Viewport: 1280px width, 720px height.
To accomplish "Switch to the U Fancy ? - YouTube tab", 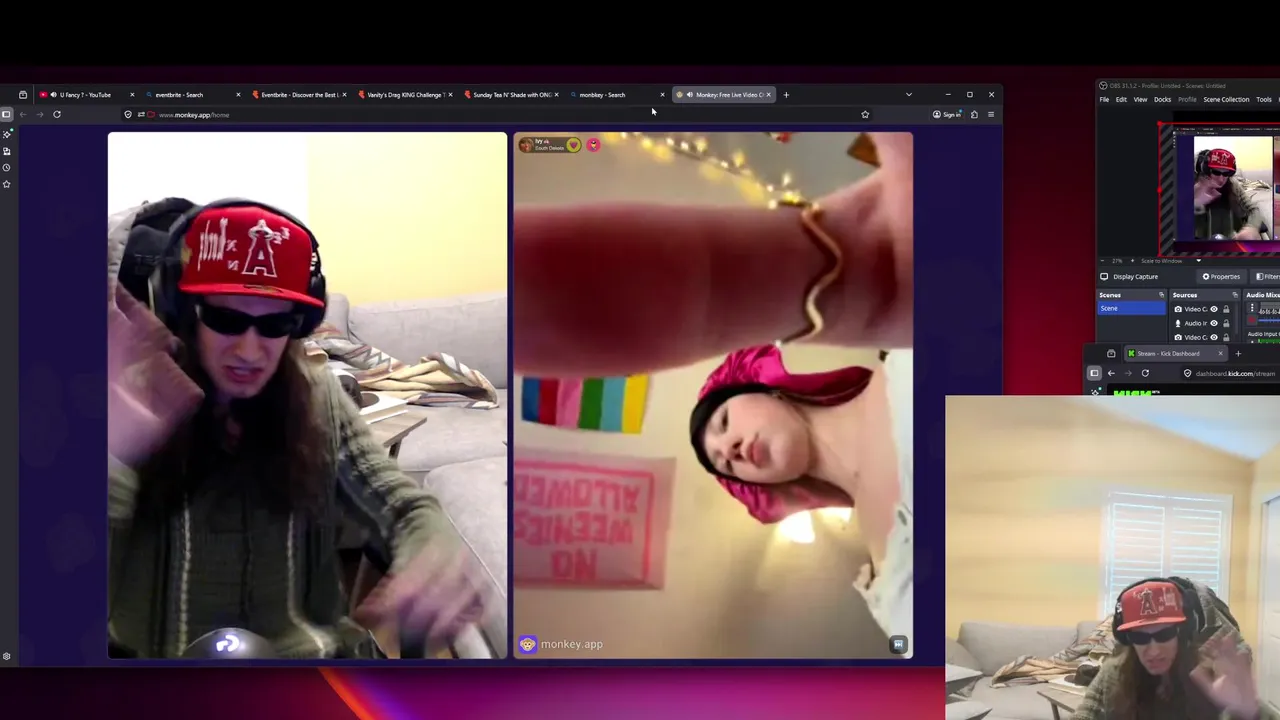I will (85, 95).
